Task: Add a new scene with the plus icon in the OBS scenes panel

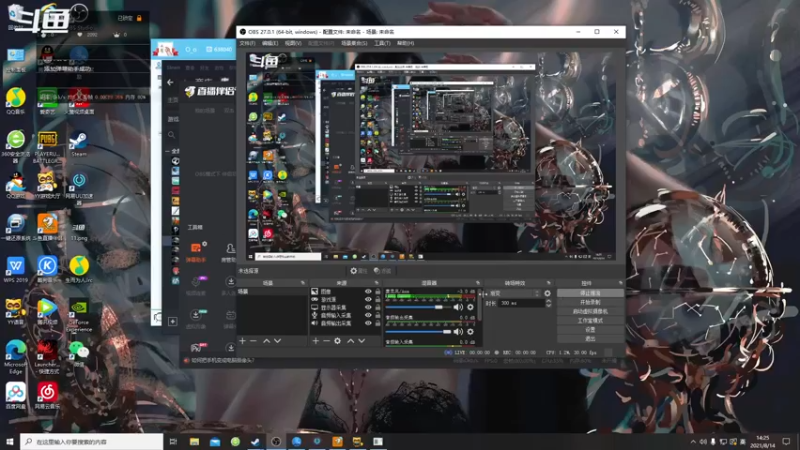Action: pyautogui.click(x=242, y=341)
